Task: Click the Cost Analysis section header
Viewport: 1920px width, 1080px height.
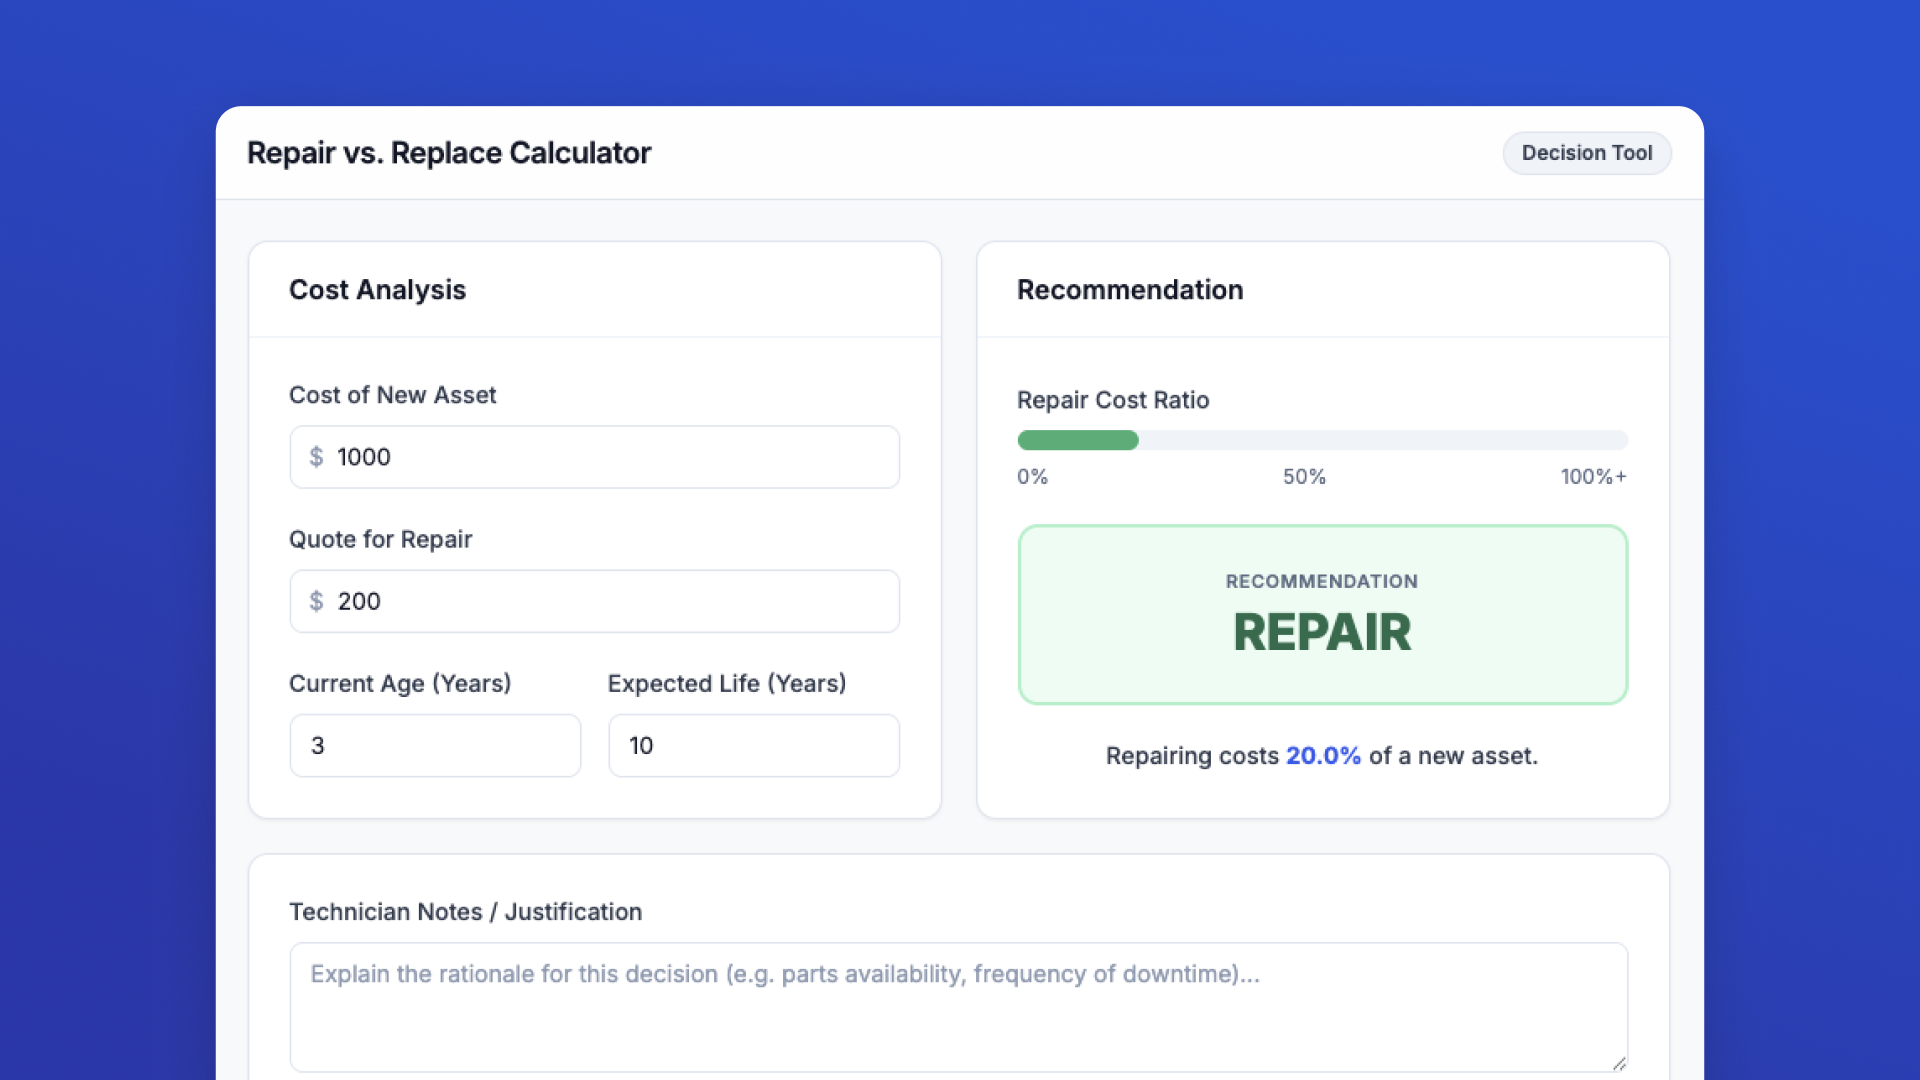Action: tap(377, 290)
